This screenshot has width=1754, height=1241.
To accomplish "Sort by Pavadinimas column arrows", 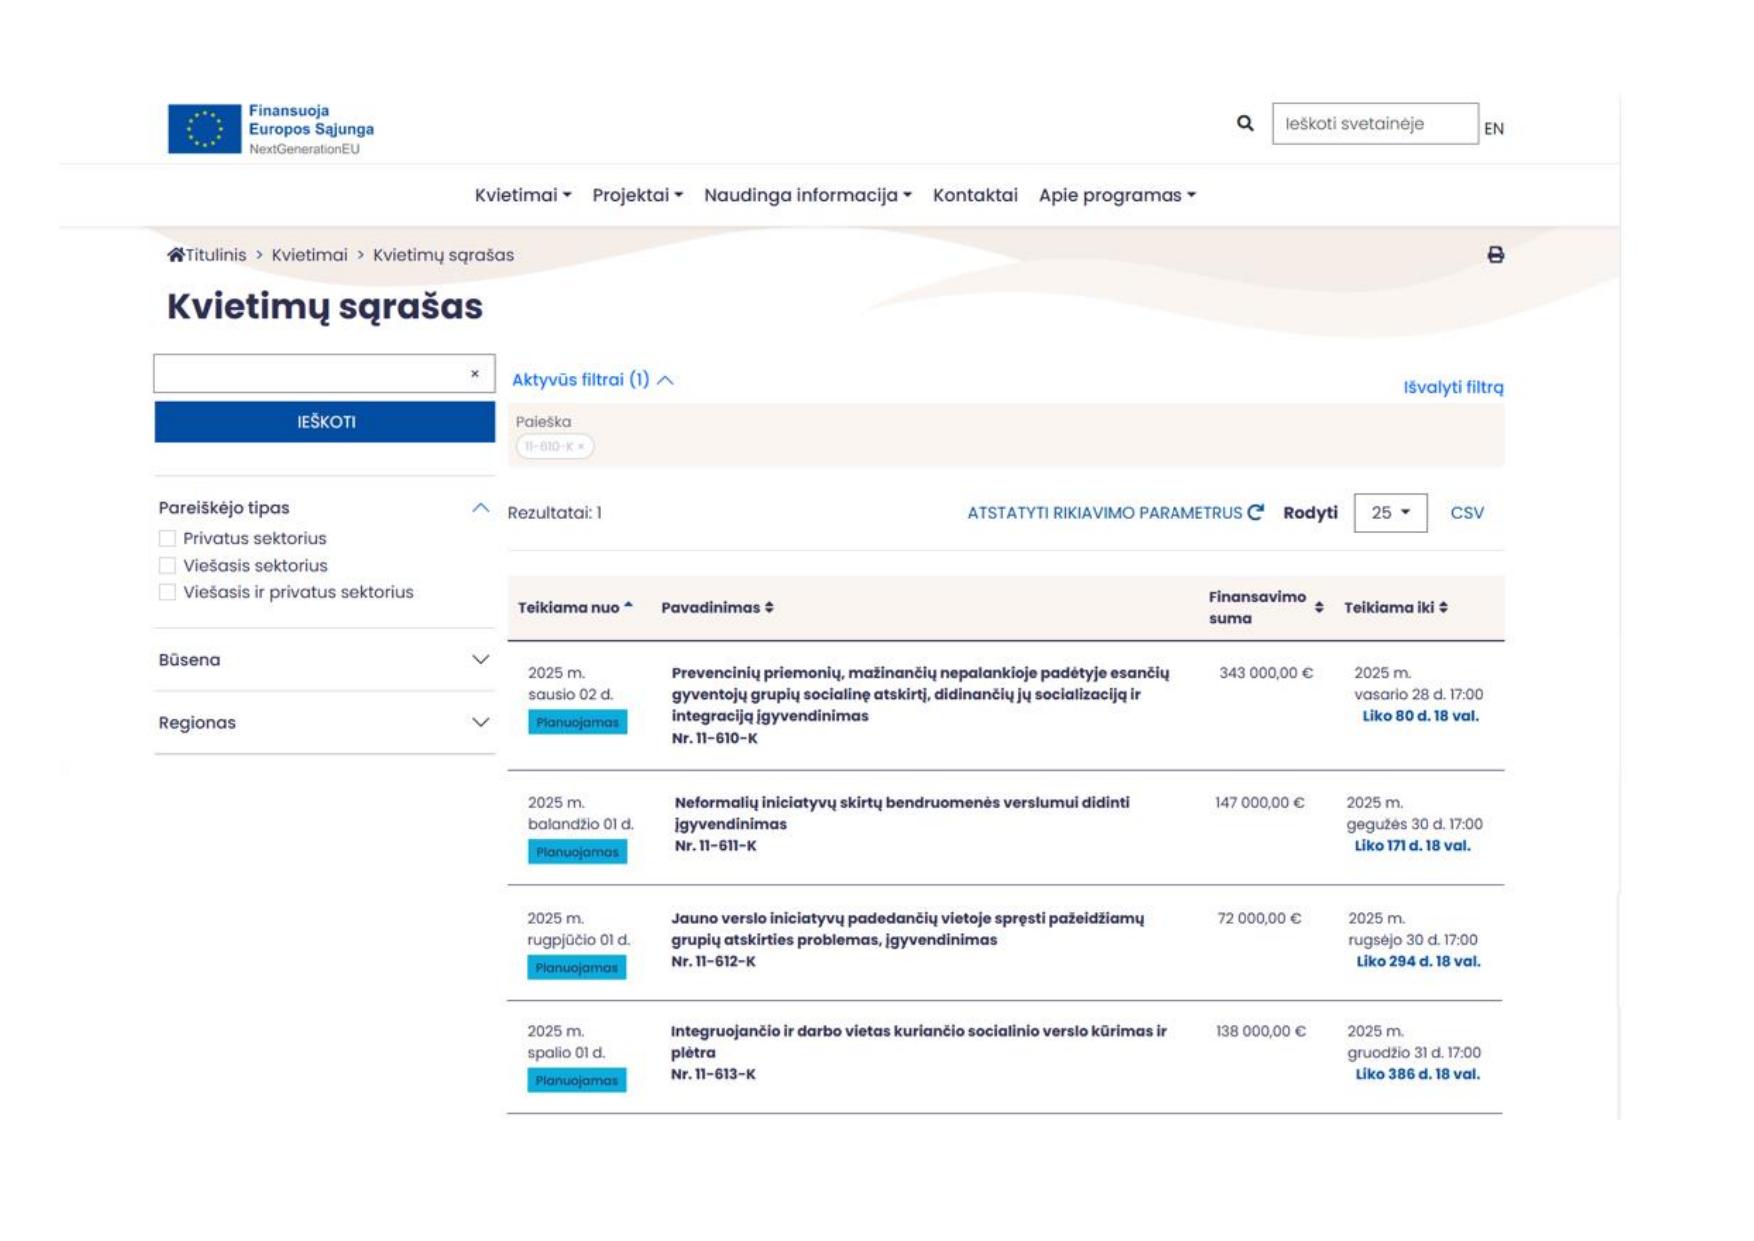I will 769,607.
